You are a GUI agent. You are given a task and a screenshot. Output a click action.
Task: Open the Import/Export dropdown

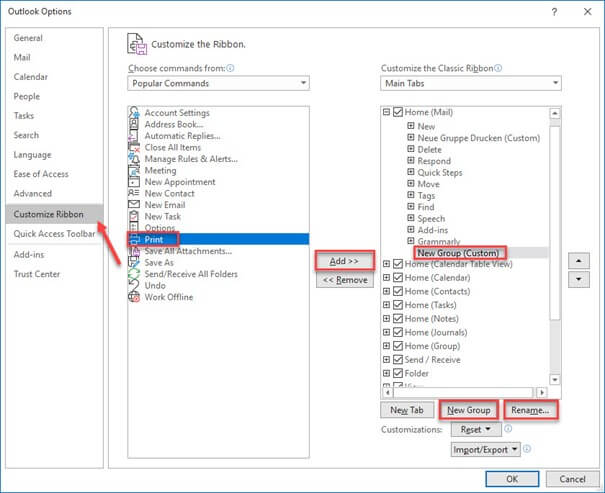pos(486,450)
